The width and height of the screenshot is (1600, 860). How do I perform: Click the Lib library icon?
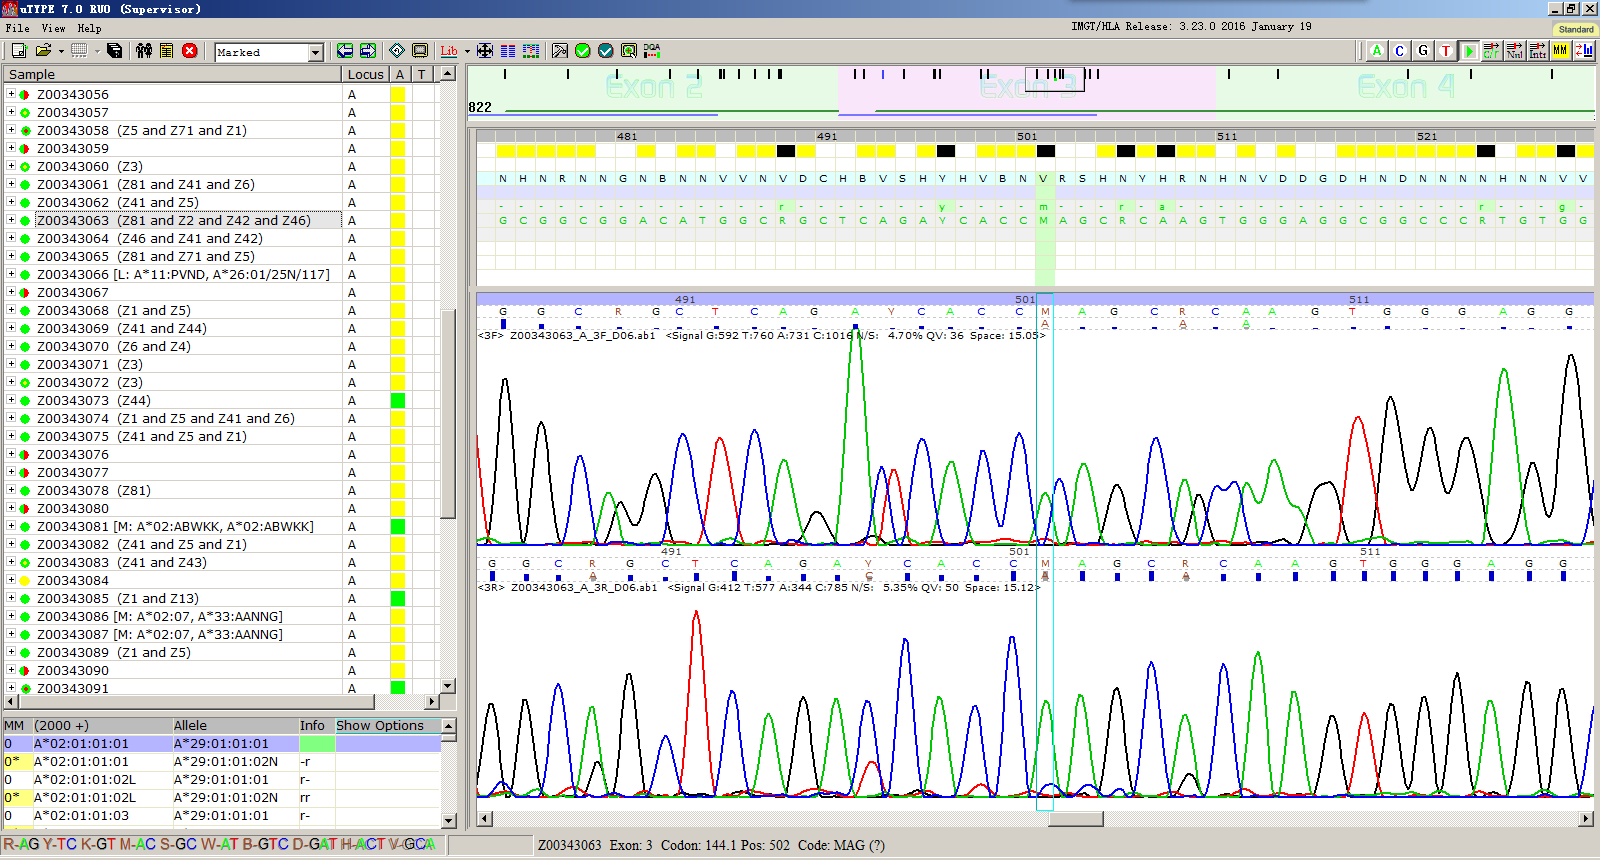449,51
